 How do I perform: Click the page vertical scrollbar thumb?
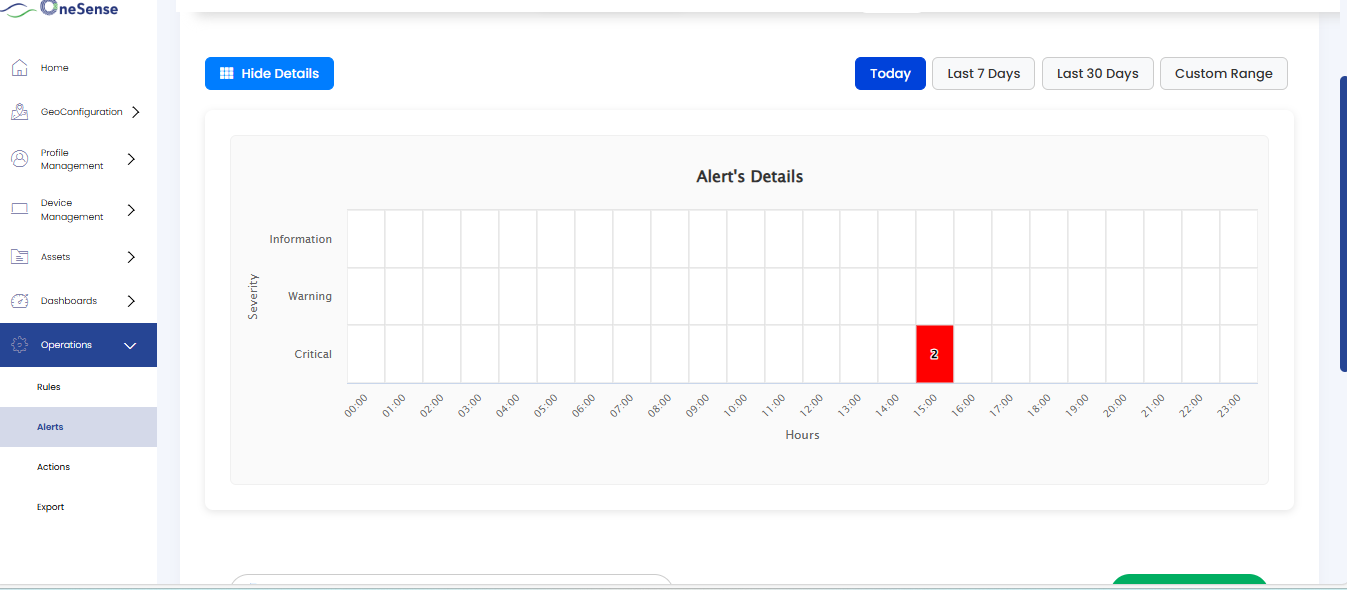pyautogui.click(x=1343, y=224)
